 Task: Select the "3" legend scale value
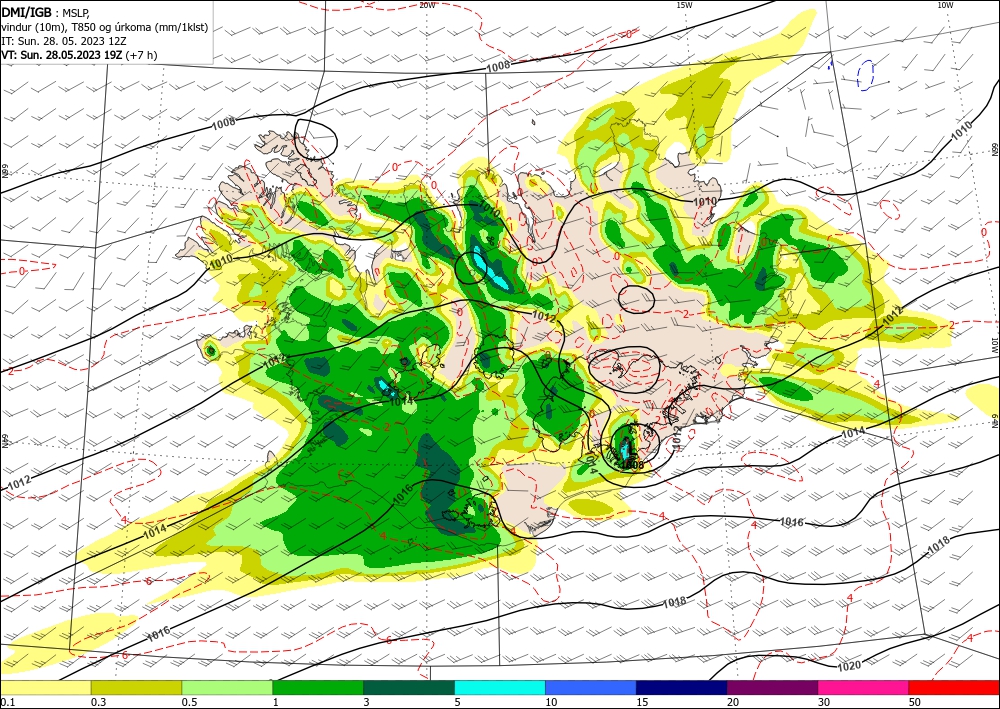tap(367, 702)
